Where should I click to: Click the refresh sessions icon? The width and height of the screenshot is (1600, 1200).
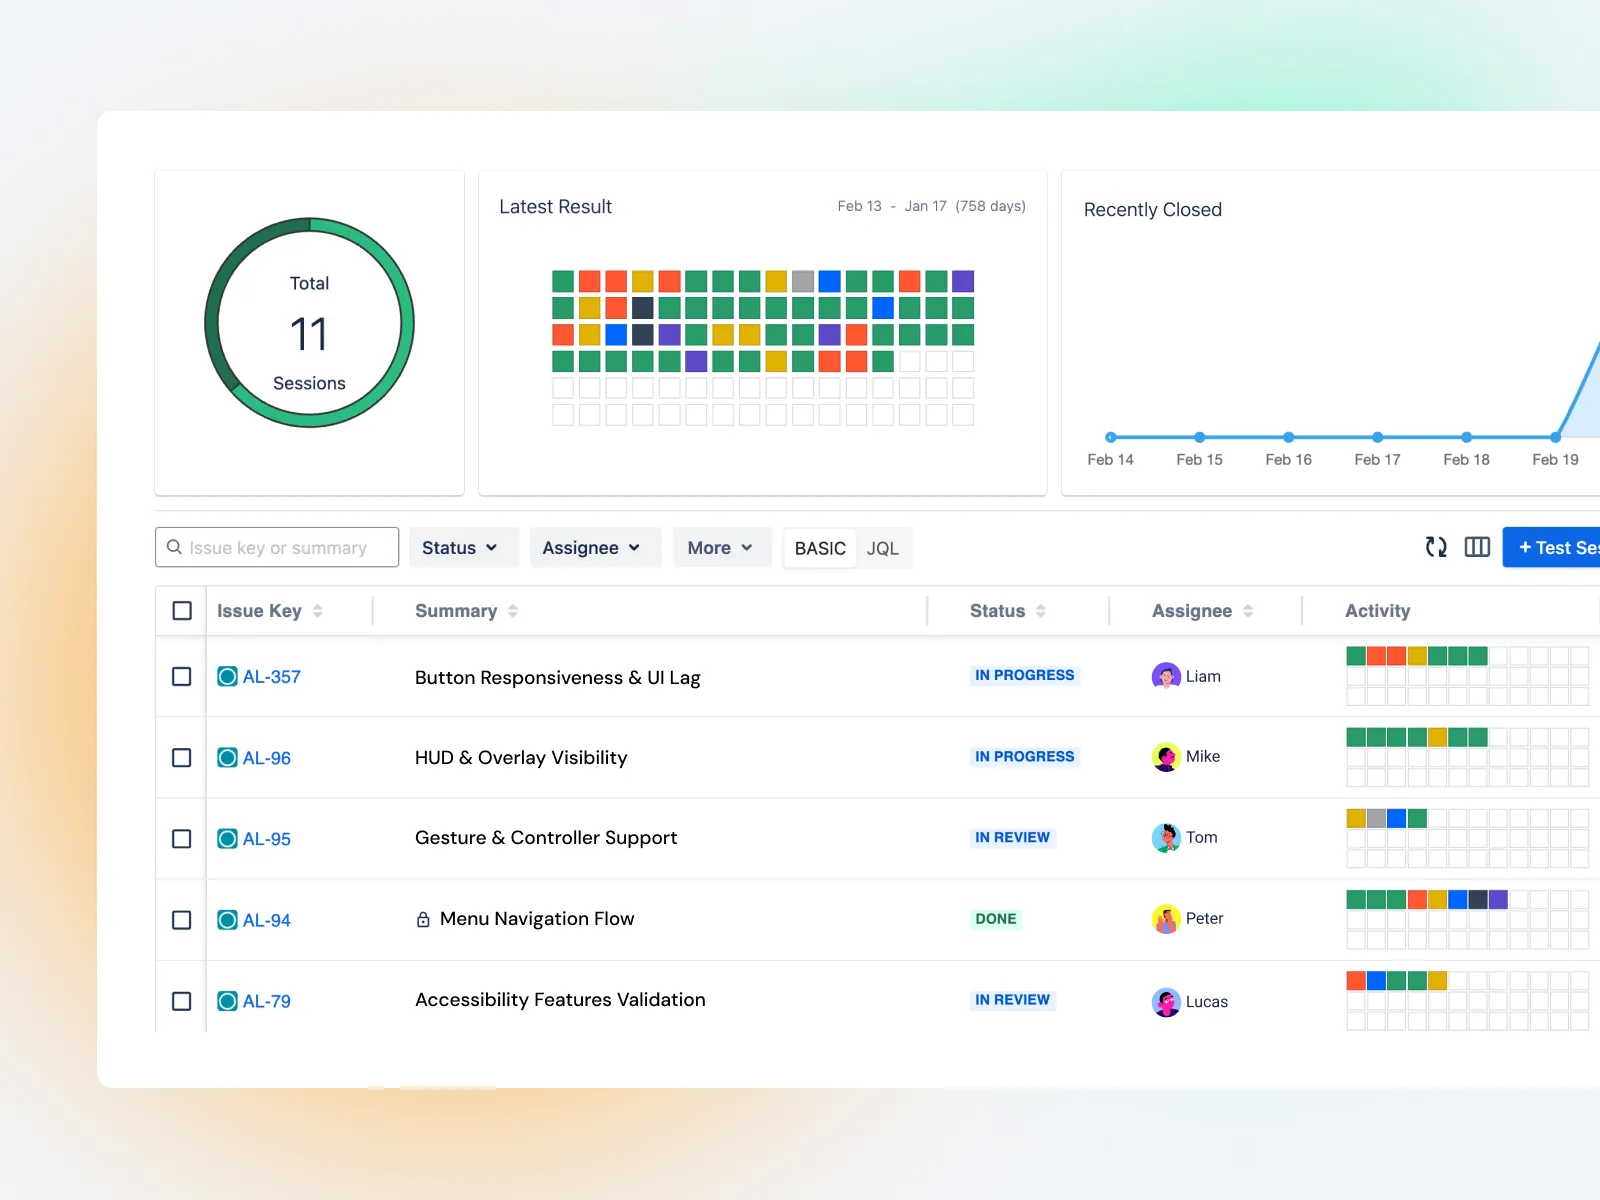click(x=1435, y=547)
